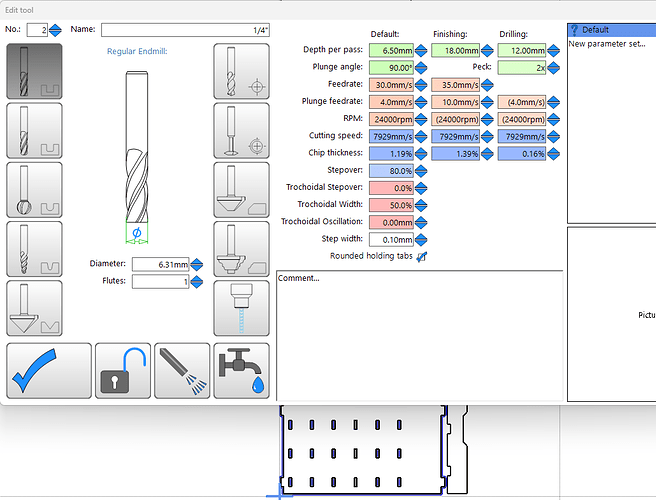Click the Default Depth per pass stepper
This screenshot has height=500, width=656.
tap(421, 49)
